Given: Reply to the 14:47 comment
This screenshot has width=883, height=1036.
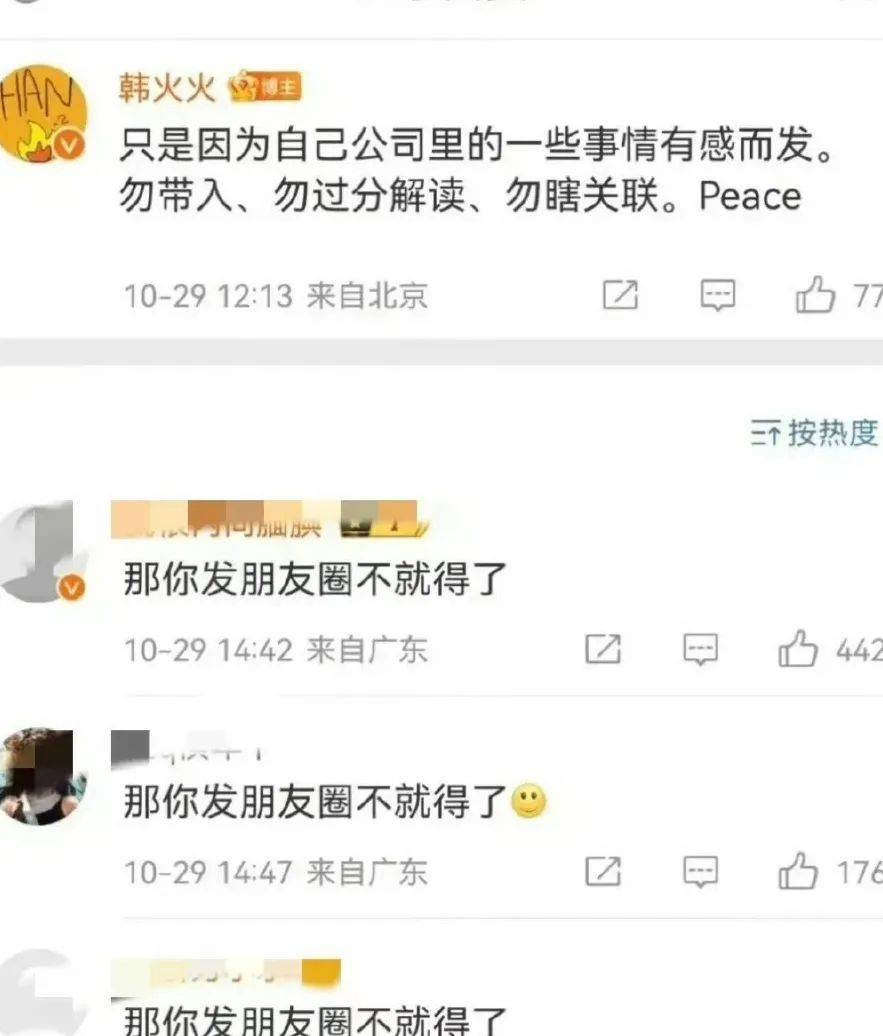Looking at the screenshot, I should 701,871.
